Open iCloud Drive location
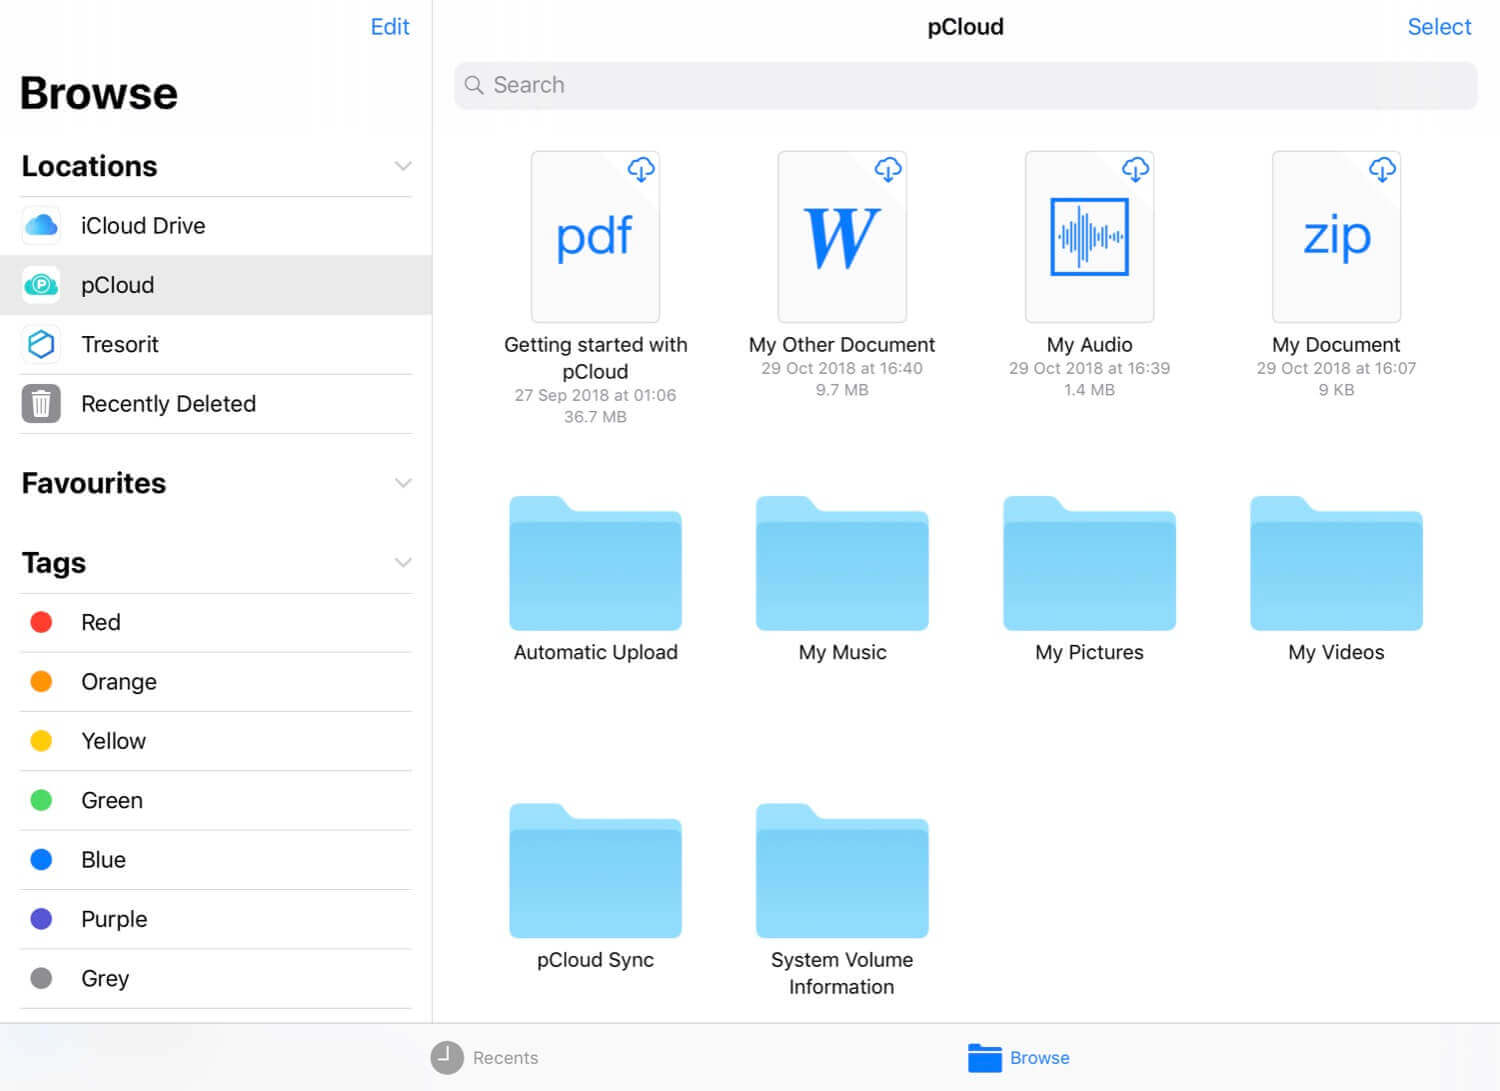This screenshot has width=1500, height=1091. (x=142, y=226)
